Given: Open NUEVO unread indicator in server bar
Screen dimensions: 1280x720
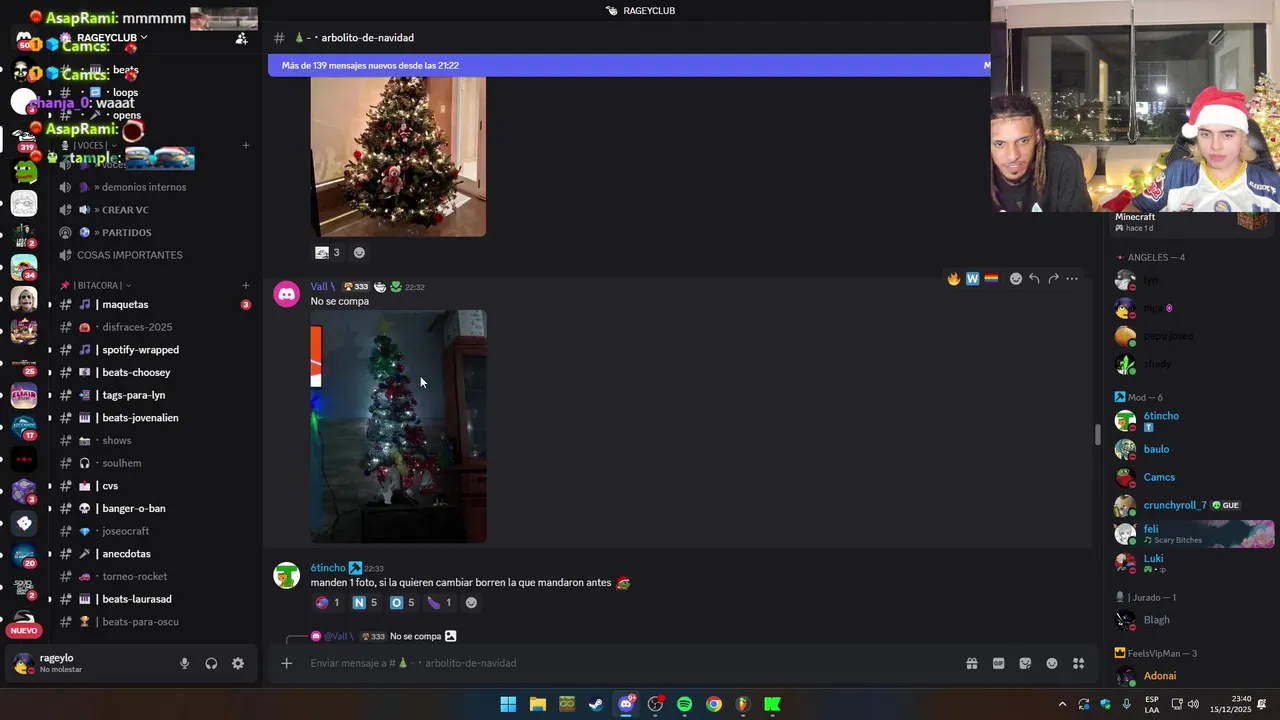Looking at the screenshot, I should pos(24,630).
